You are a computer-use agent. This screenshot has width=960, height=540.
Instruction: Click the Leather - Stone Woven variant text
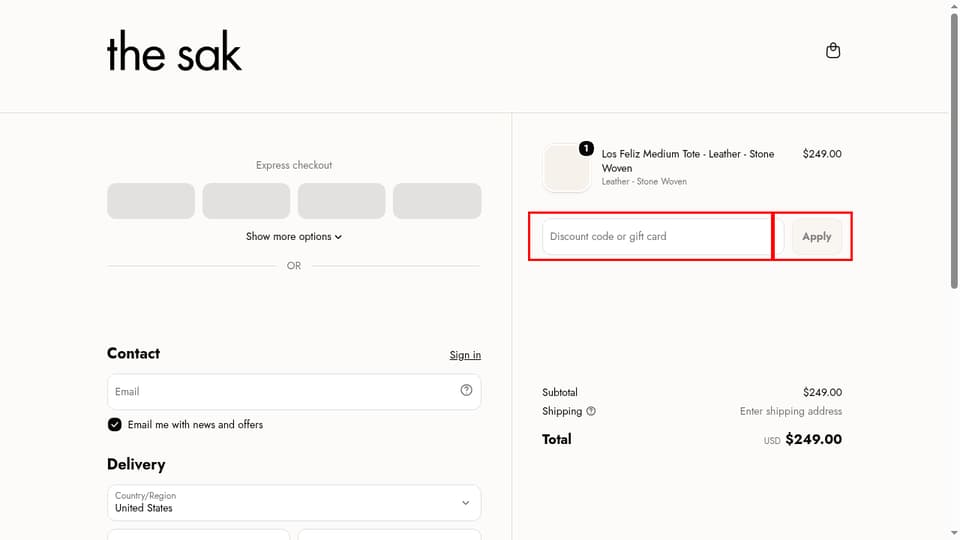pyautogui.click(x=644, y=182)
